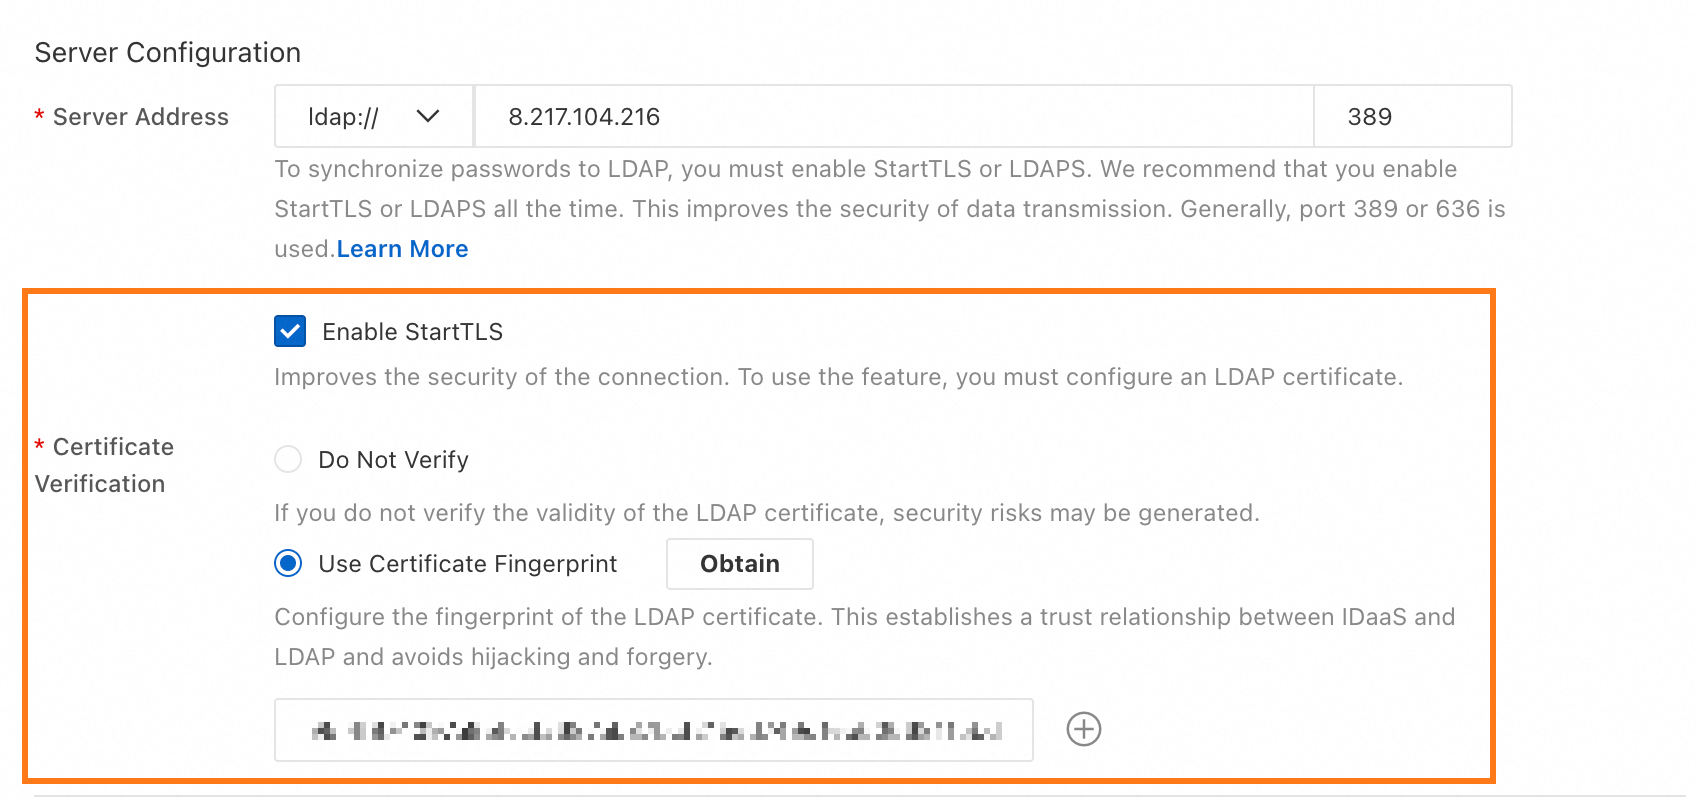Click the StartTLS security improvement description text
This screenshot has width=1696, height=800.
(839, 377)
